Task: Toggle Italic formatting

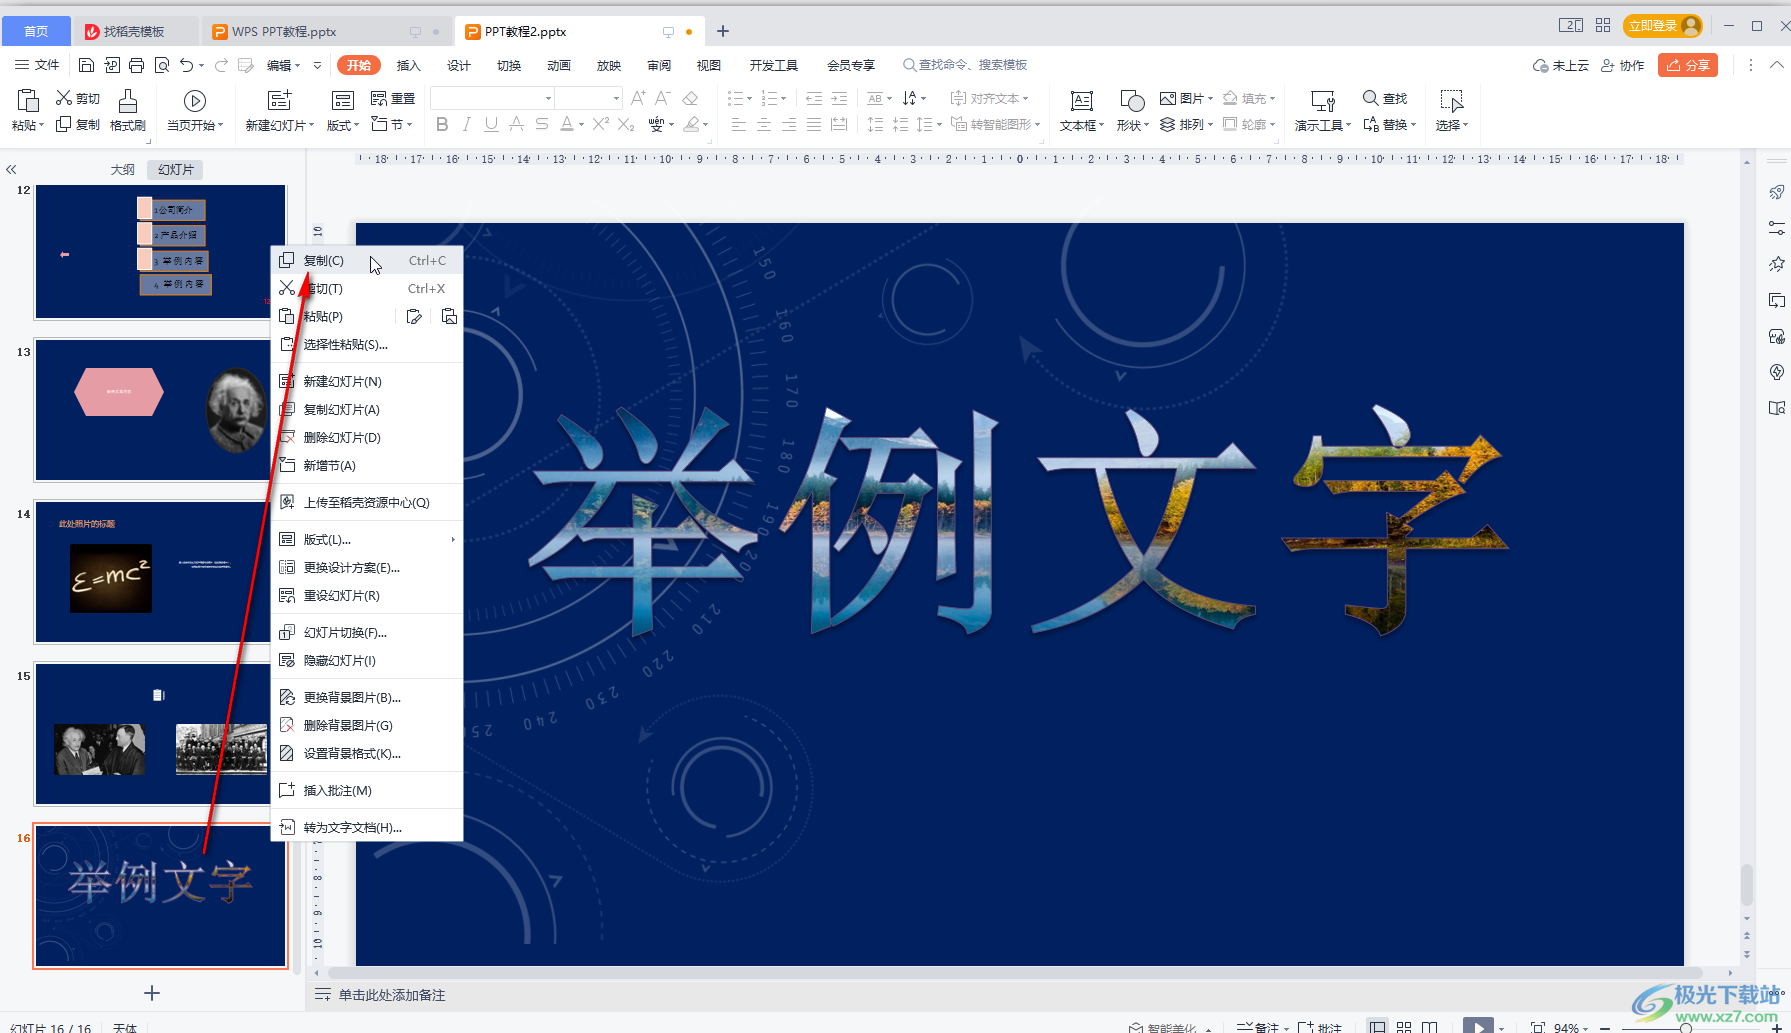Action: [466, 124]
